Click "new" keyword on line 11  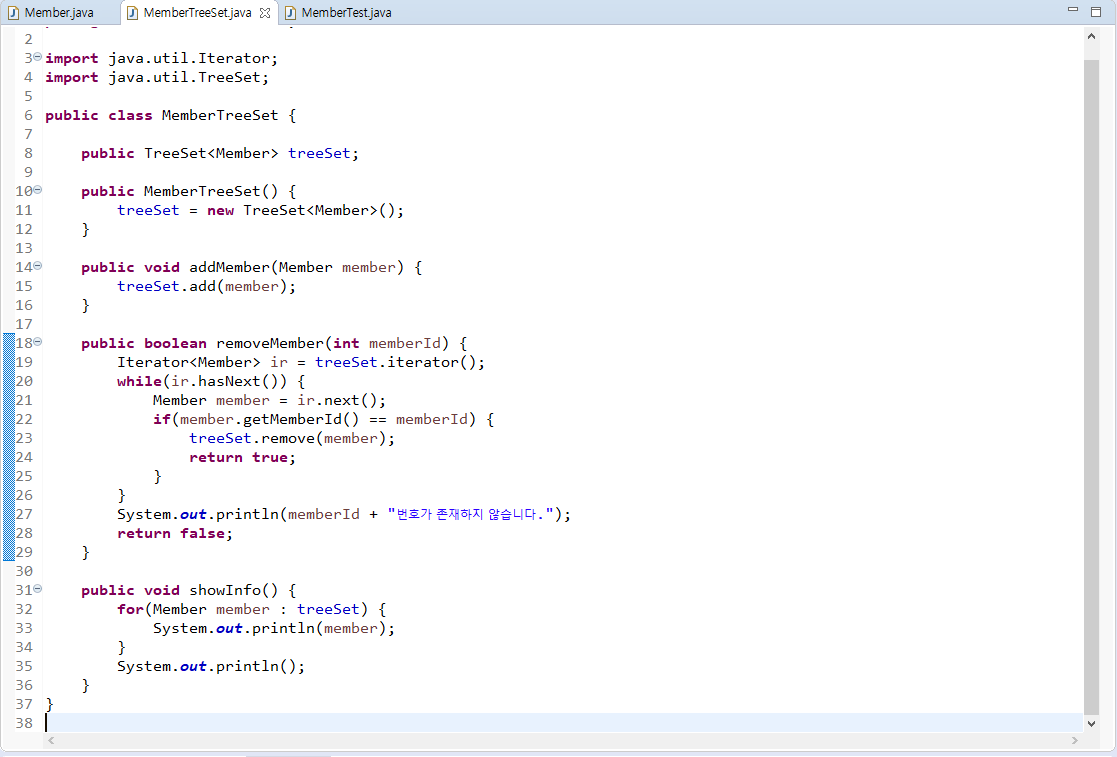point(221,211)
